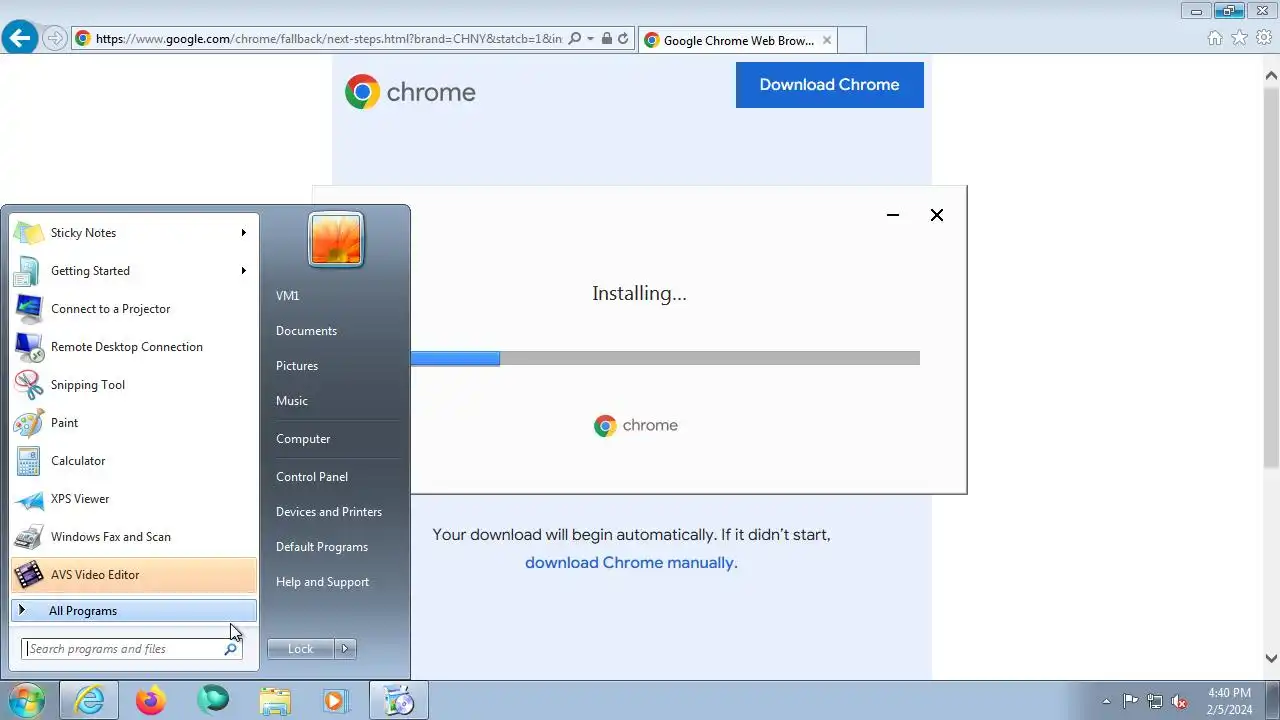
Task: Click download Chrome manually link
Action: (631, 563)
